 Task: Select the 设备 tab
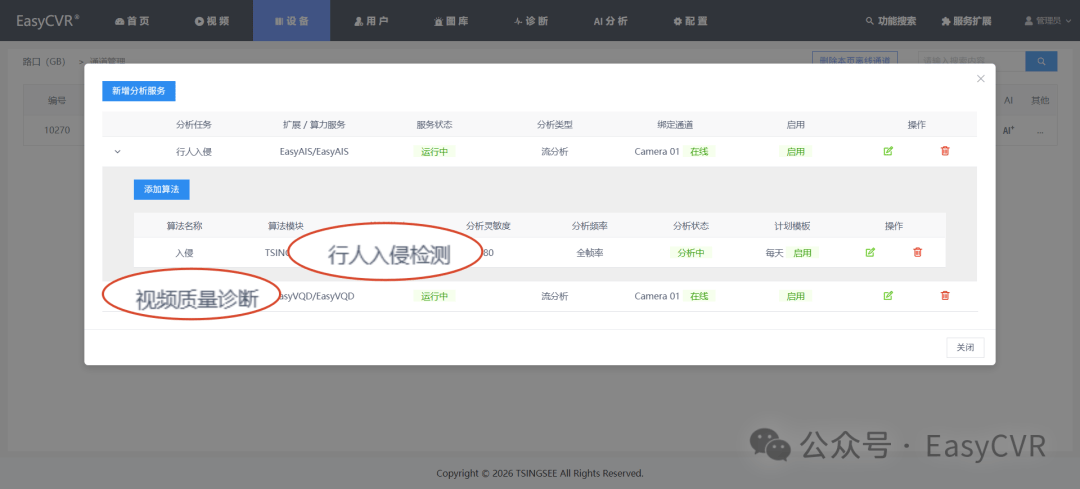tap(291, 21)
